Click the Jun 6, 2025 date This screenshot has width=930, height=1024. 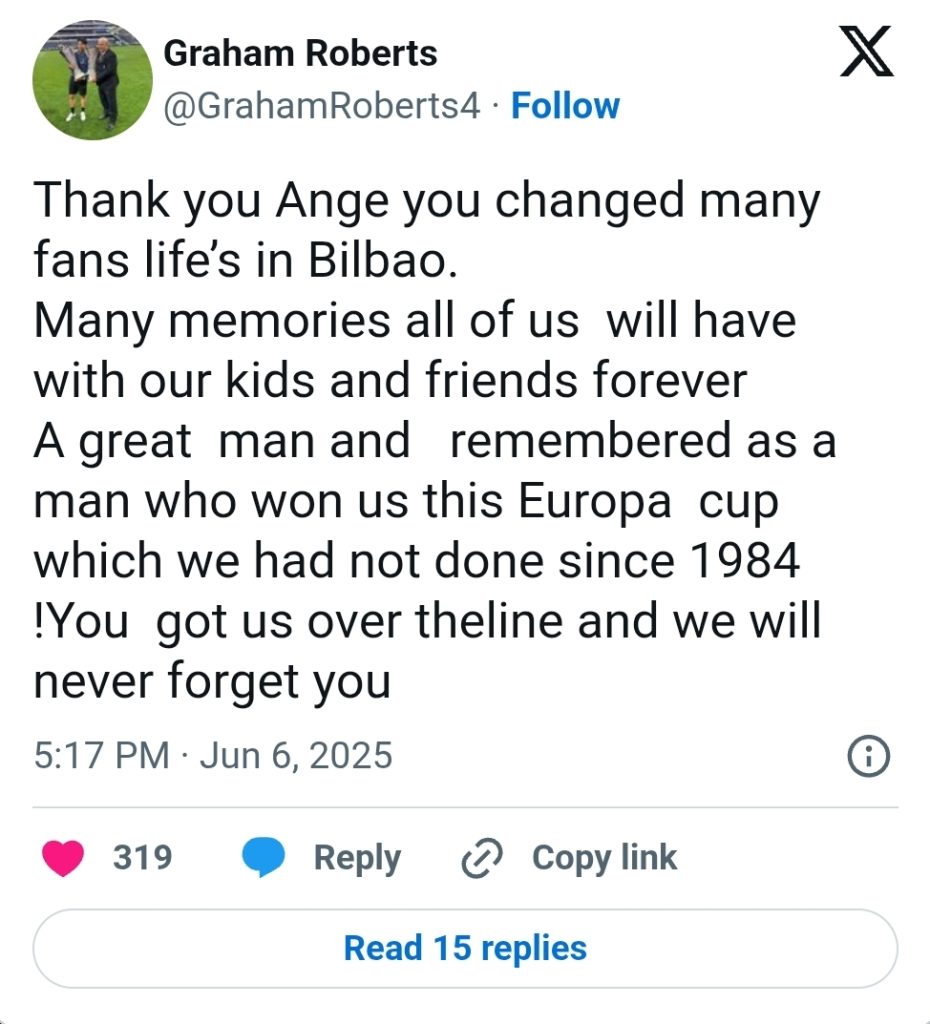click(x=296, y=756)
